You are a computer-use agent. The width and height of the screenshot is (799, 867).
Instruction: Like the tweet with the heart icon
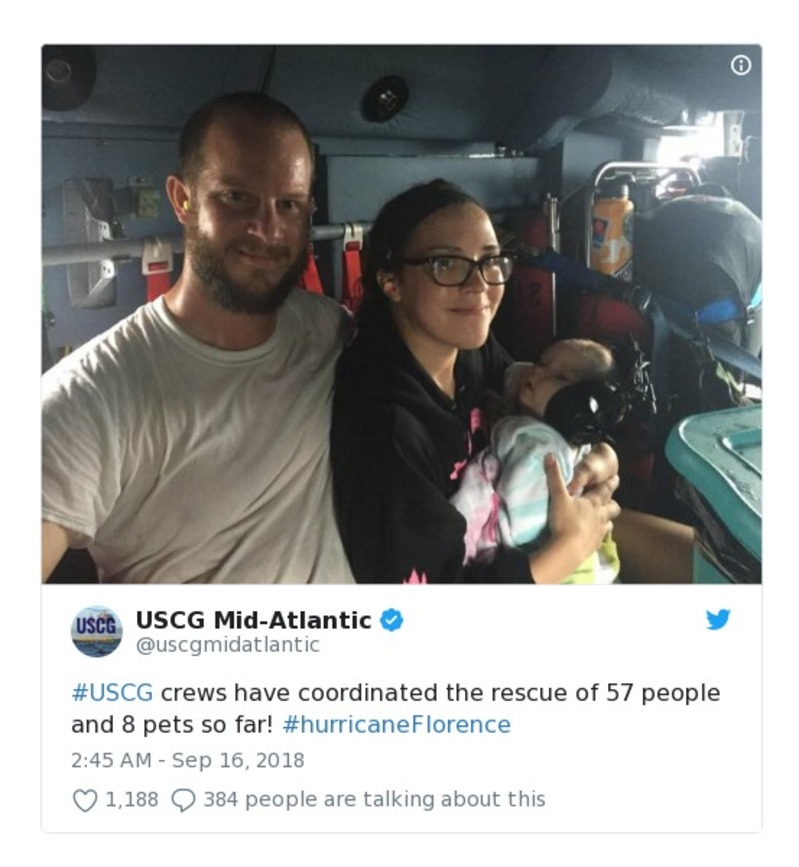point(85,800)
